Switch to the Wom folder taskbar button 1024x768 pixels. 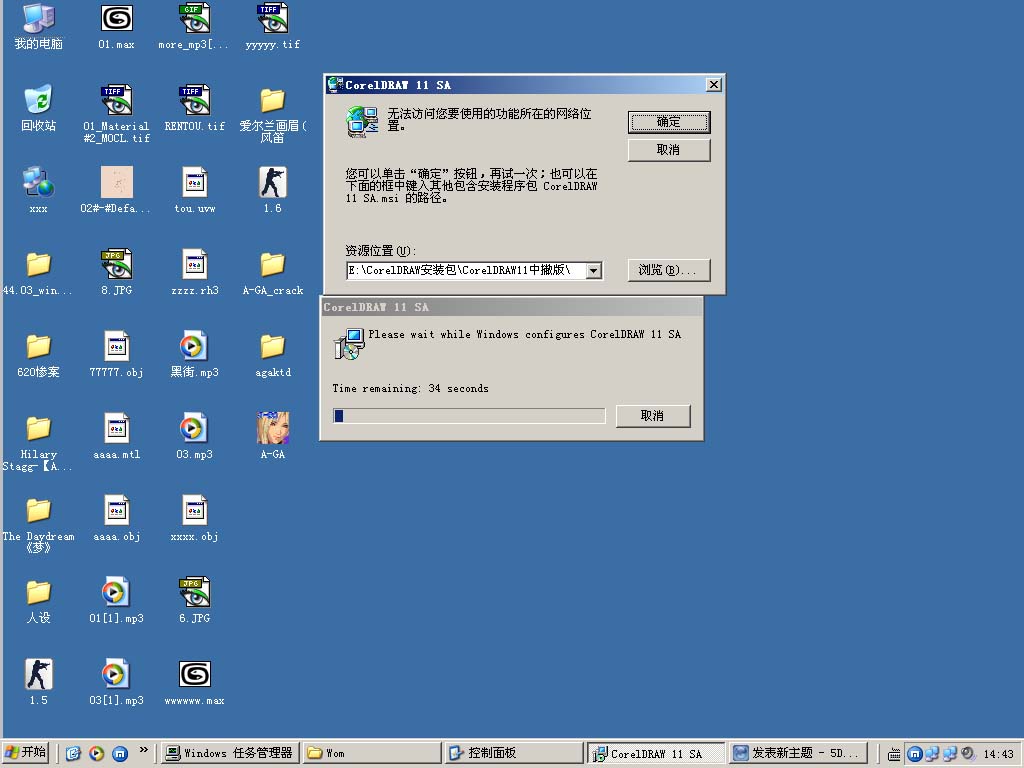coord(372,754)
